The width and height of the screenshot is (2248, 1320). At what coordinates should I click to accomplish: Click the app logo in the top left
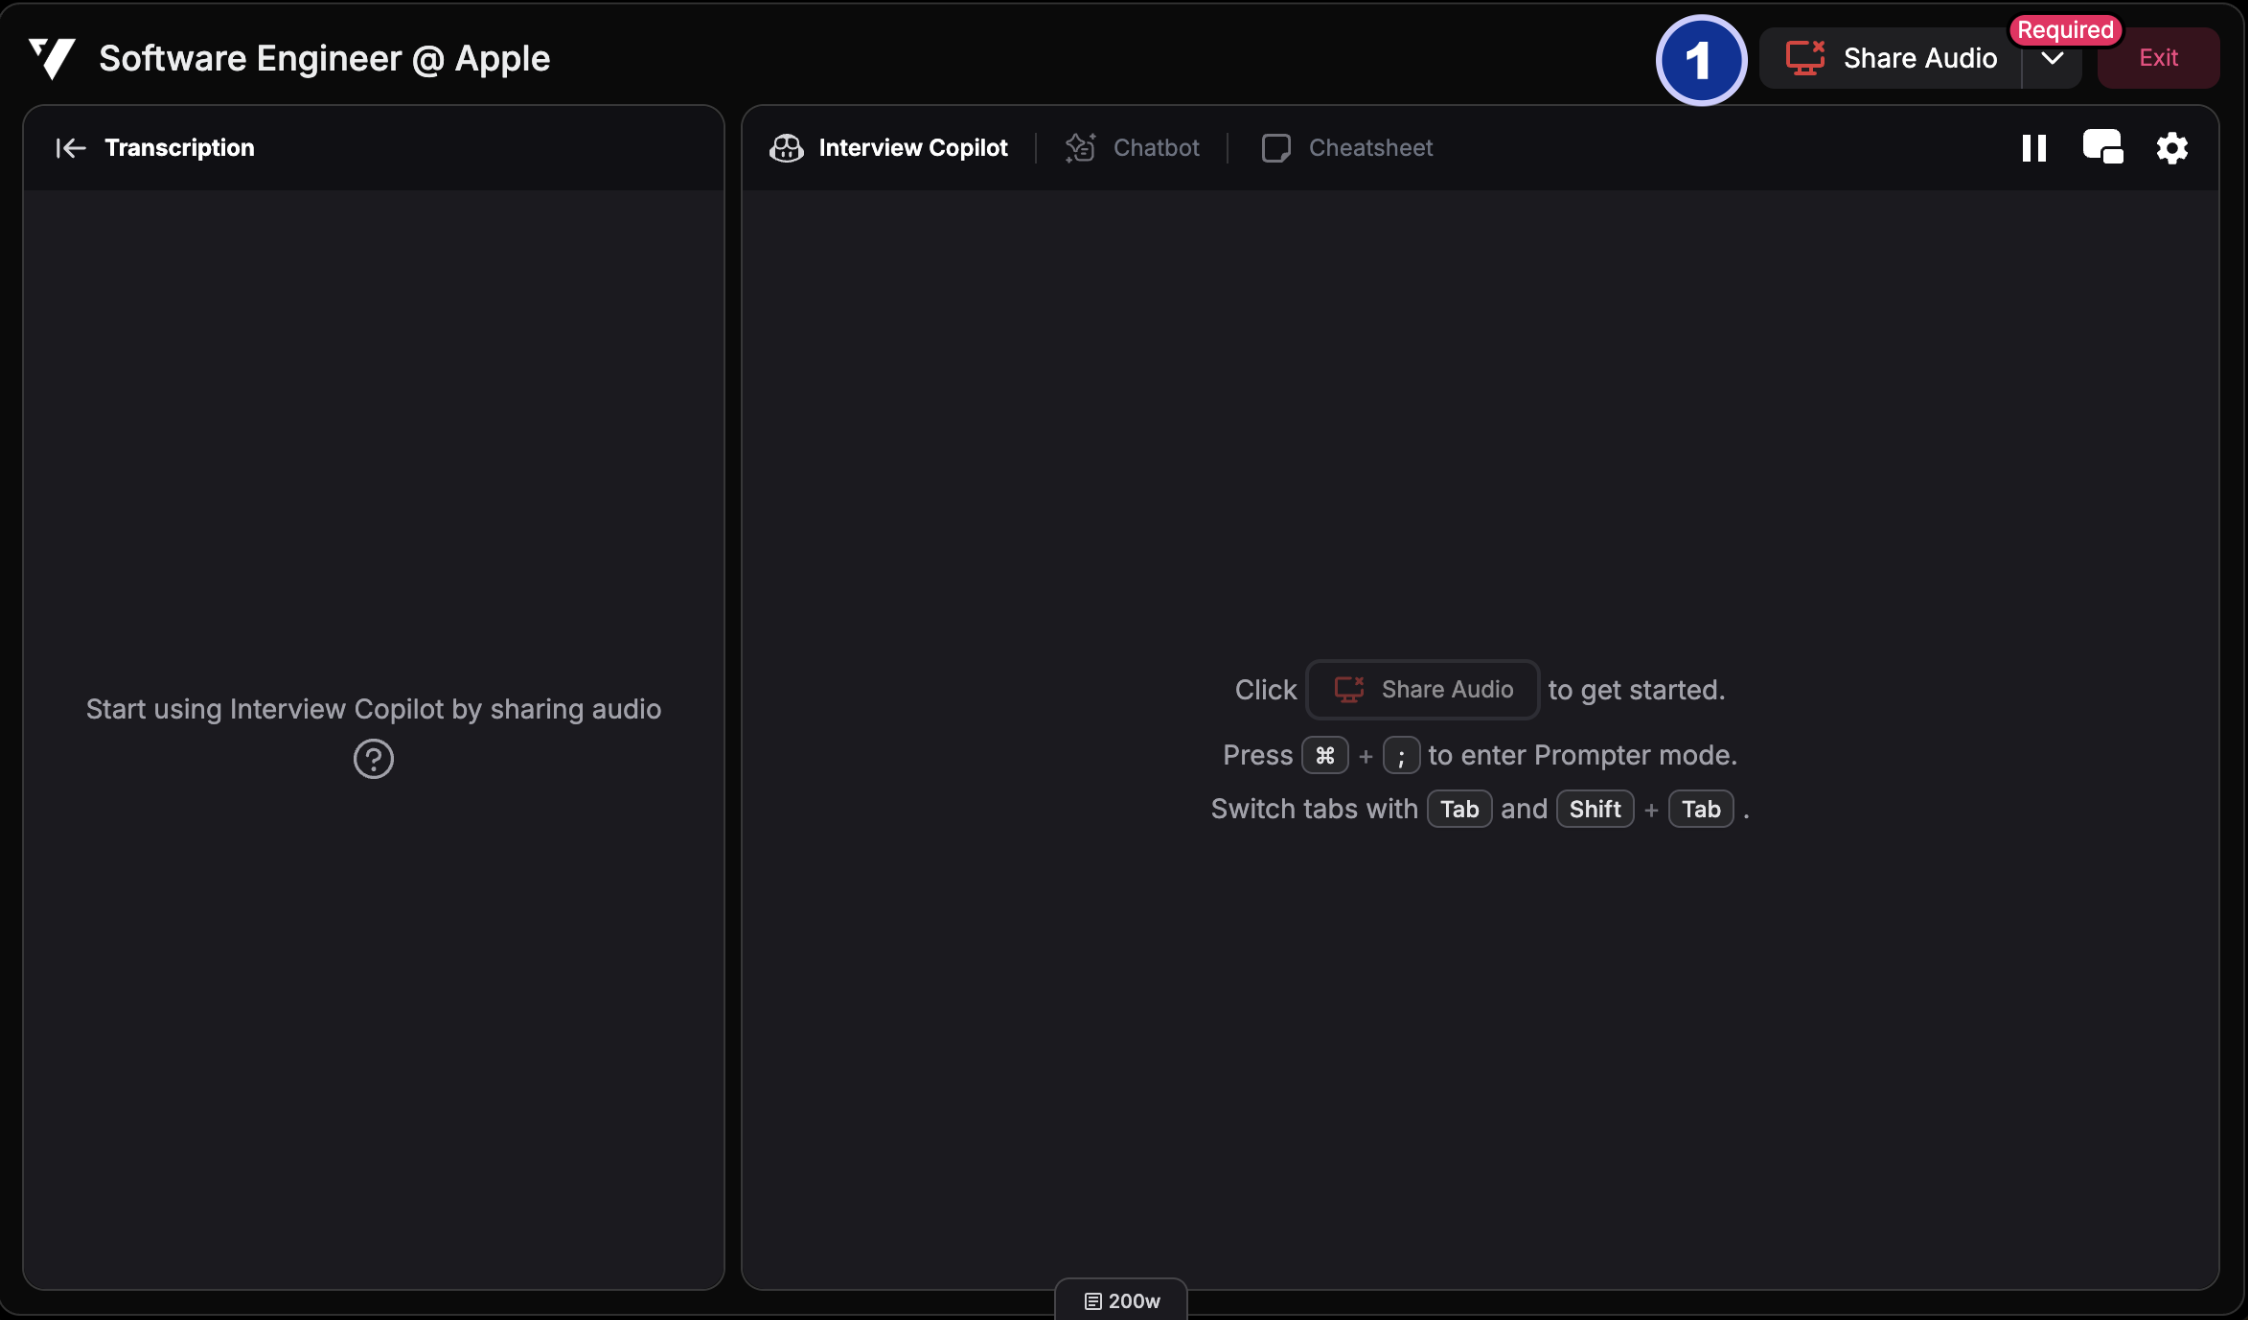tap(51, 58)
